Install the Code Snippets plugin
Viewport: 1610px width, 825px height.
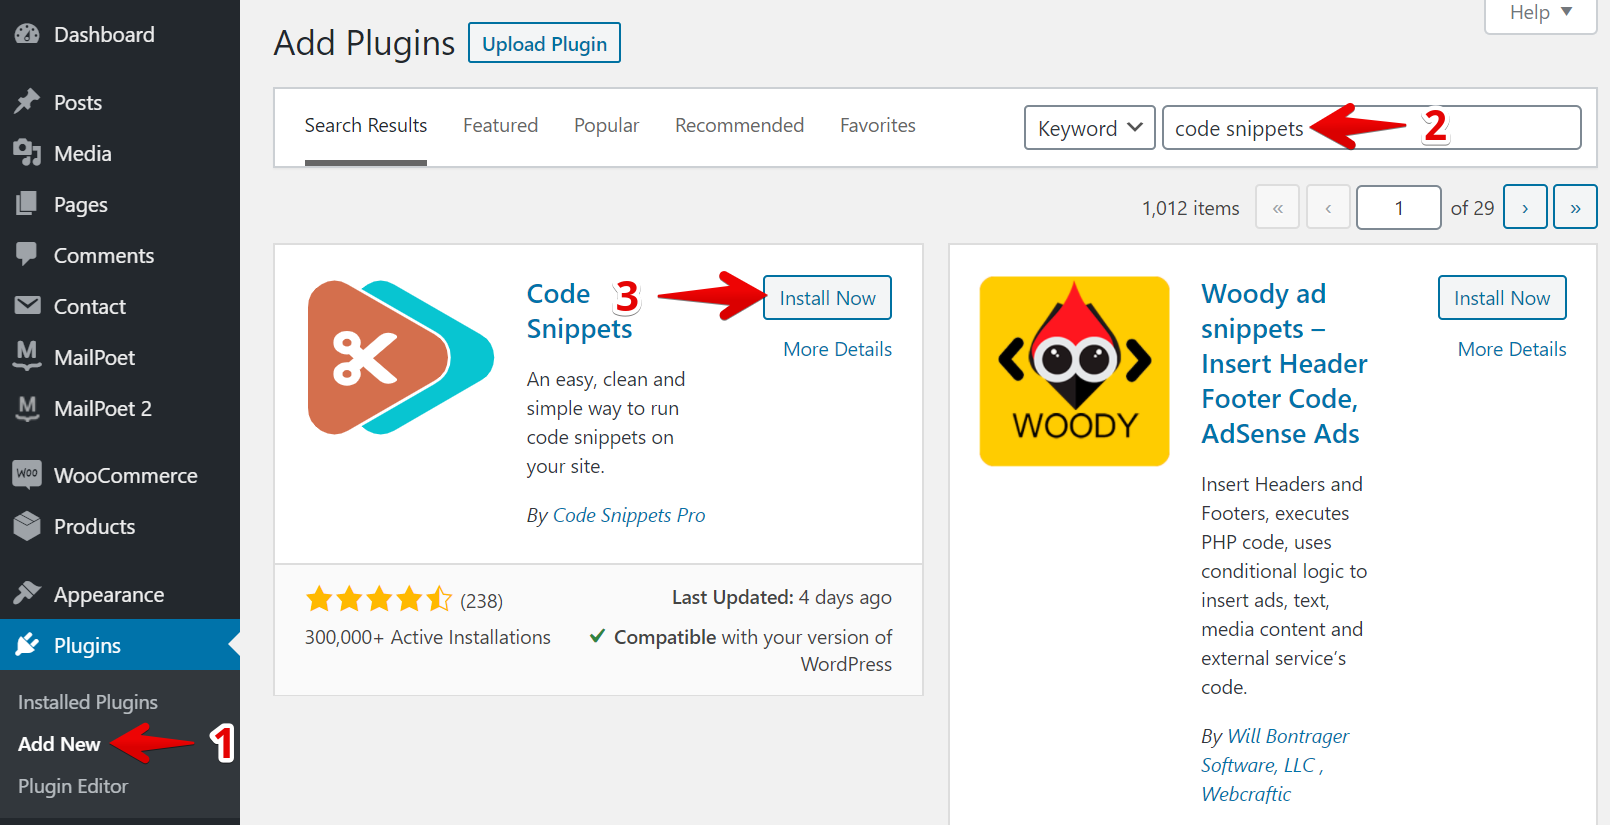click(x=827, y=298)
